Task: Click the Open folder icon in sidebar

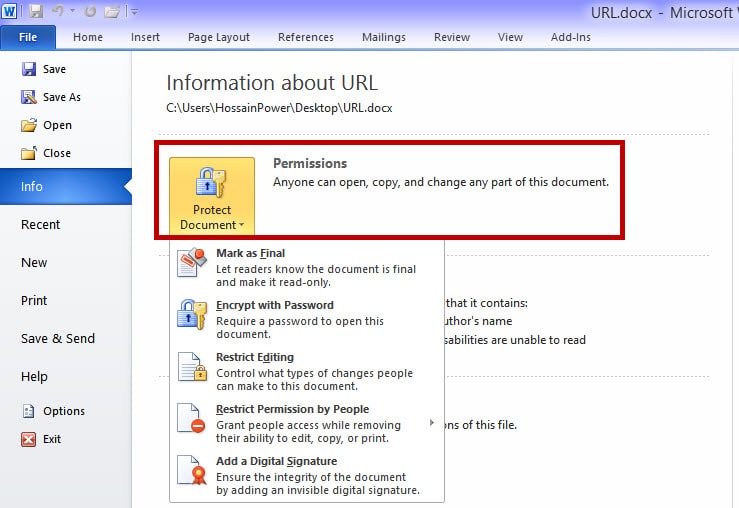Action: click(29, 125)
